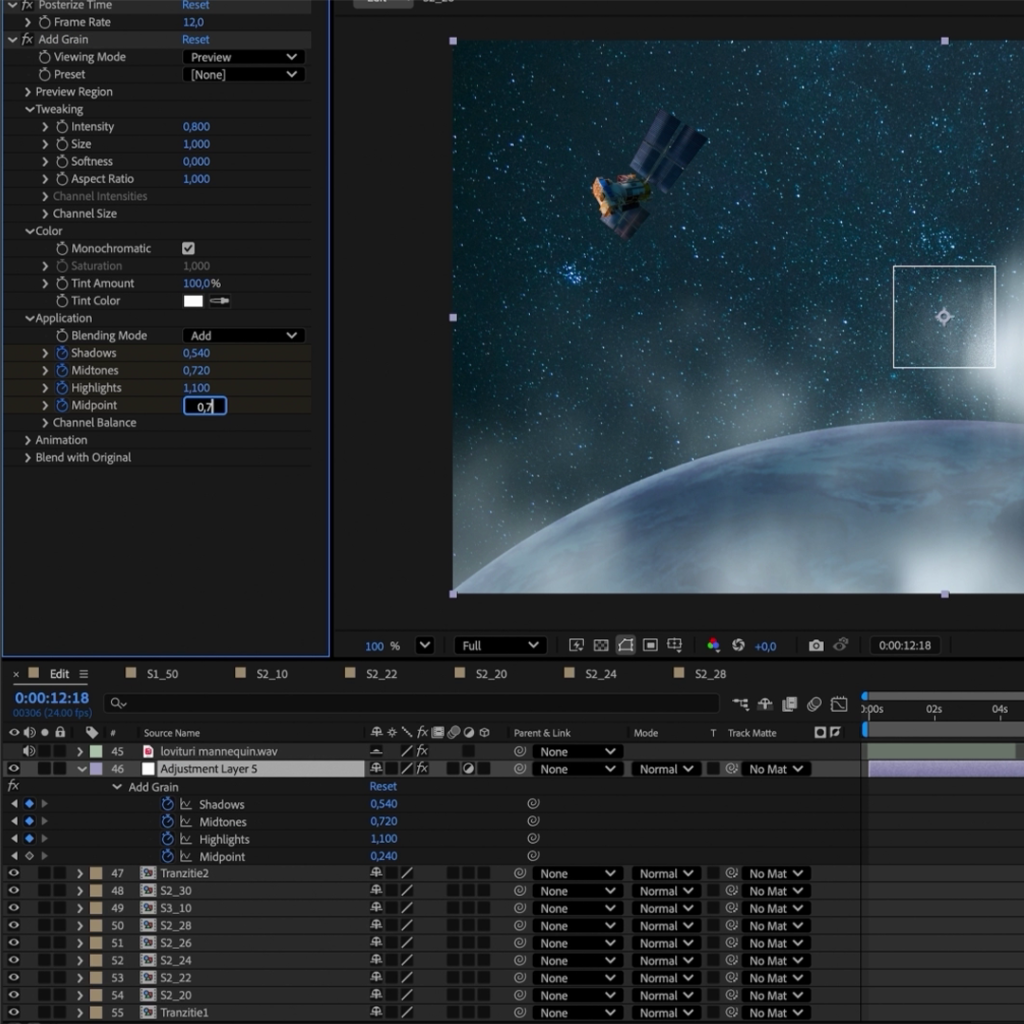Mute audio of lovituri mannequin.wav layer
This screenshot has width=1024, height=1024.
pyautogui.click(x=29, y=751)
